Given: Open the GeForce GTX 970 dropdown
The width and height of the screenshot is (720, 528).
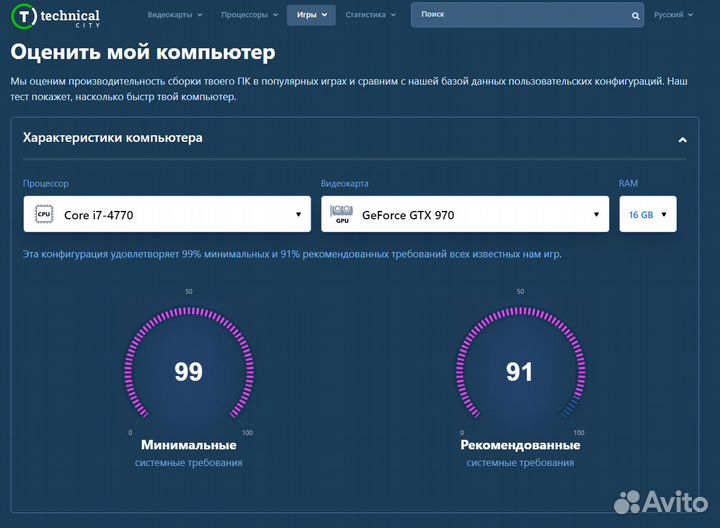Looking at the screenshot, I should (x=465, y=214).
